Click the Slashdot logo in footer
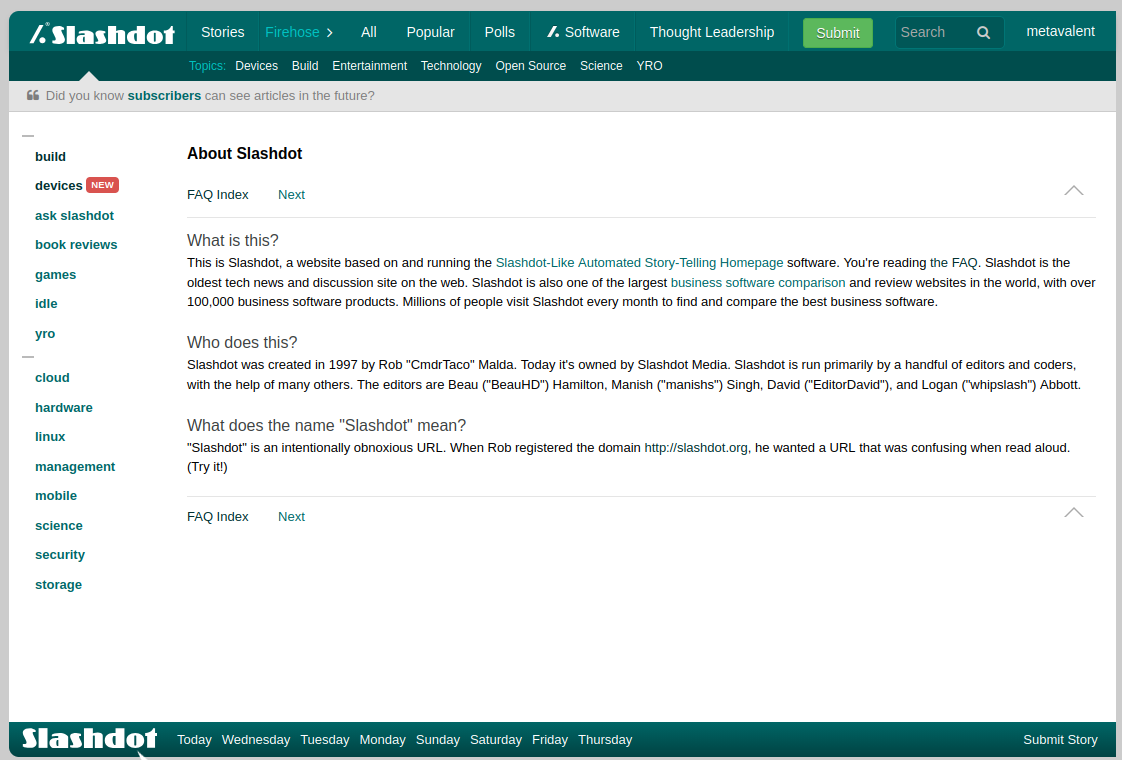Viewport: 1122px width, 760px height. point(90,739)
